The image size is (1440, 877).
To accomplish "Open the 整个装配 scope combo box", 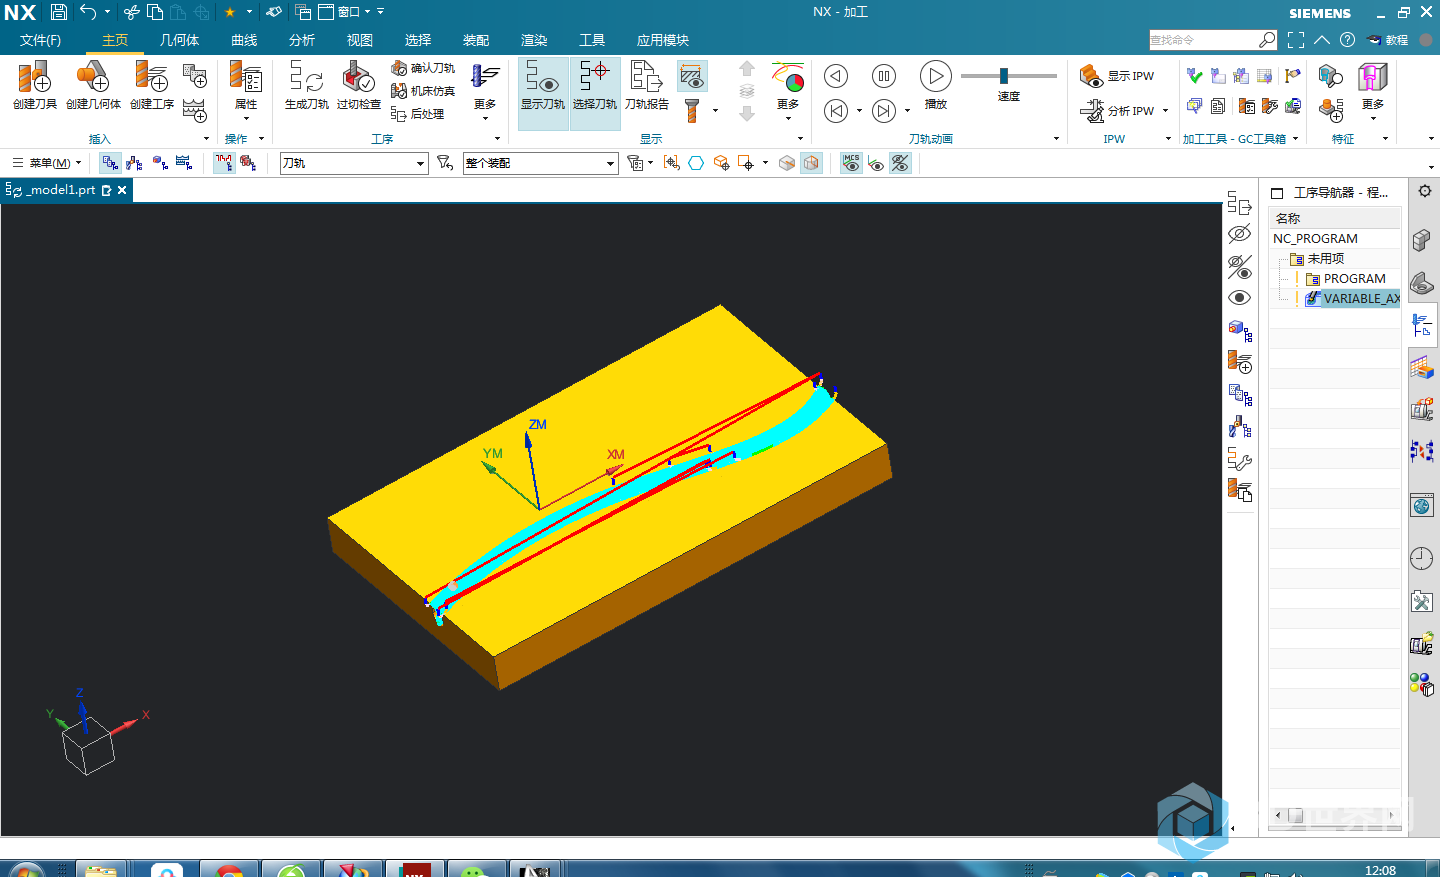I will pos(540,163).
